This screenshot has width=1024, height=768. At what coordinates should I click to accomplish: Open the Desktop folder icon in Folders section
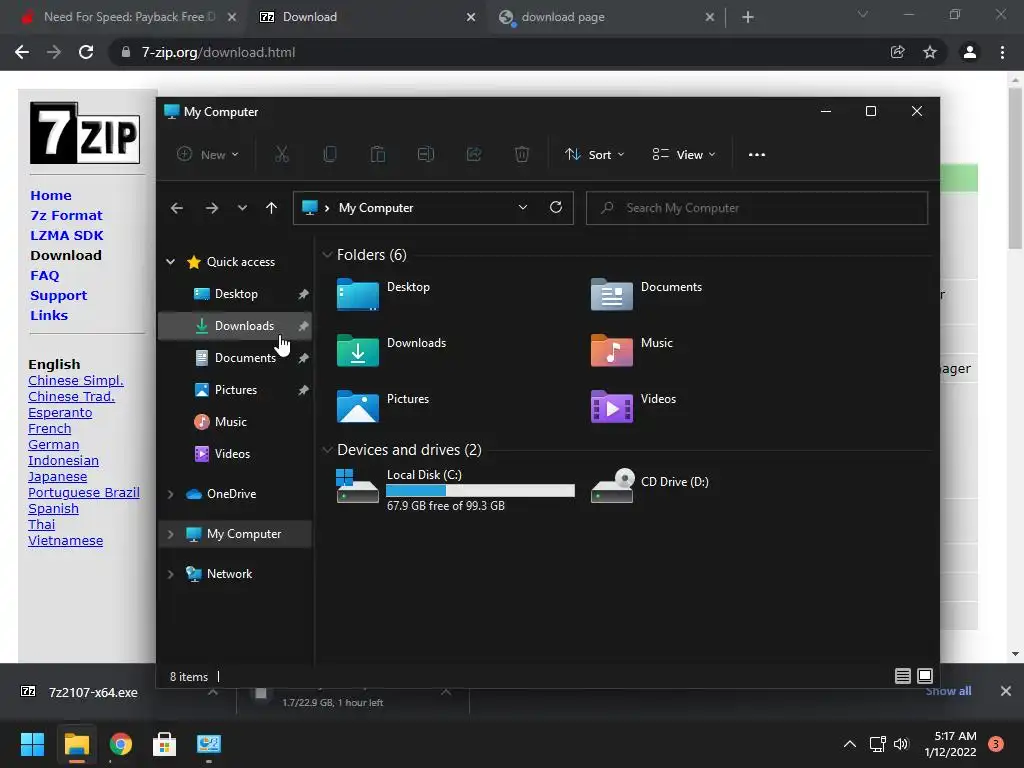(357, 294)
